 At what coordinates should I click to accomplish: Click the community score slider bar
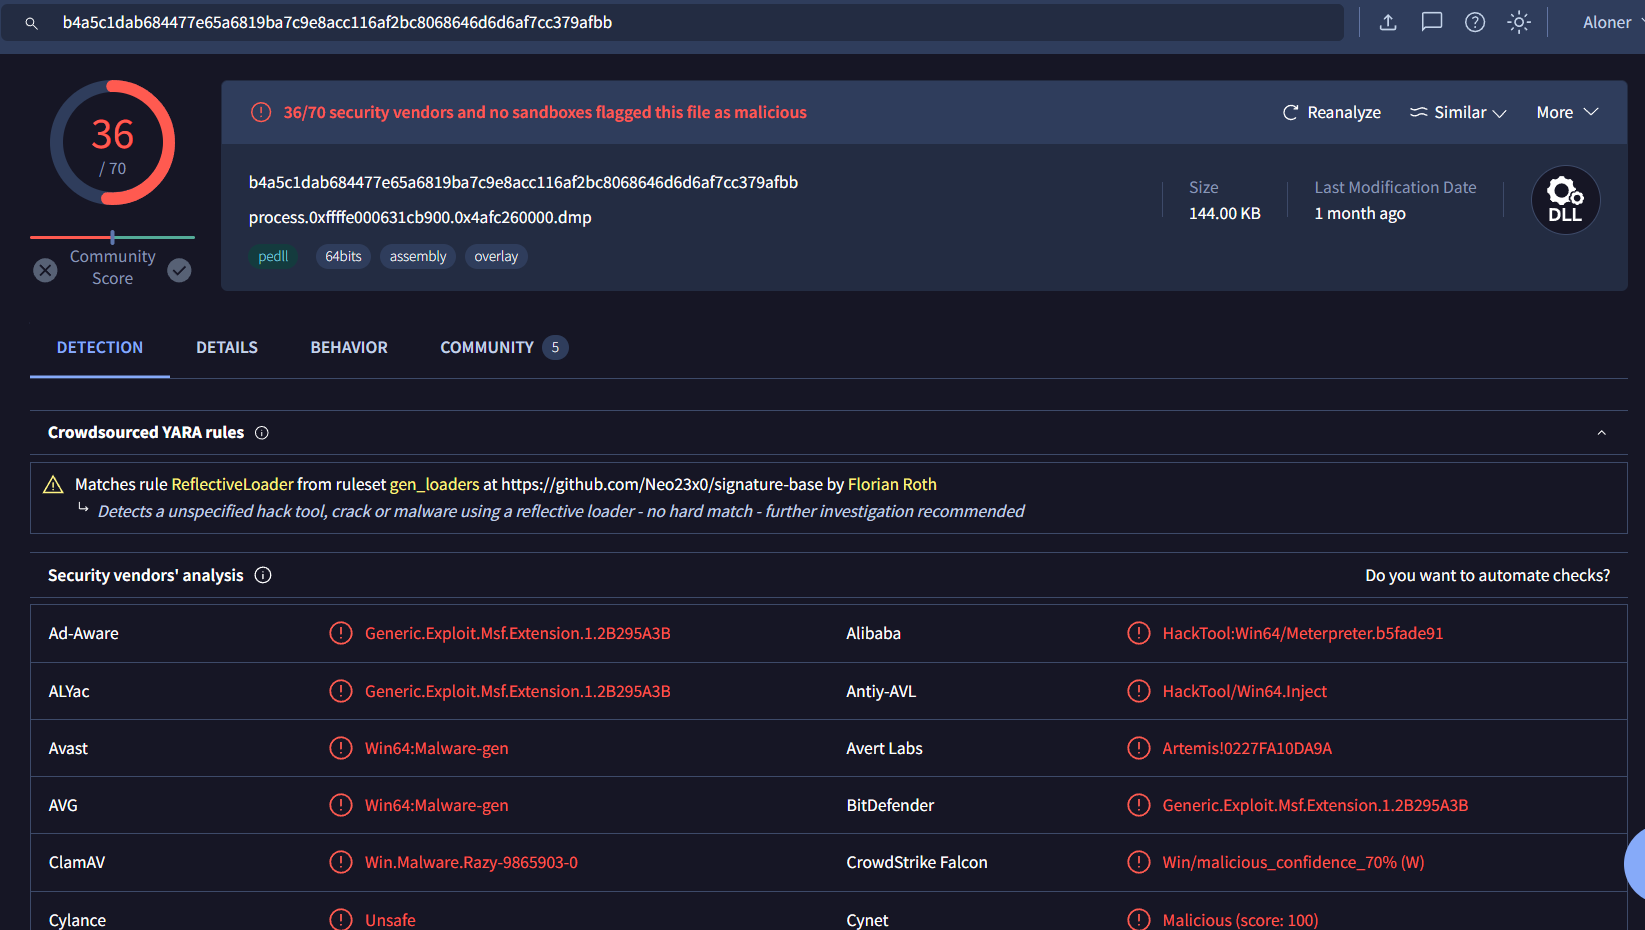[112, 237]
